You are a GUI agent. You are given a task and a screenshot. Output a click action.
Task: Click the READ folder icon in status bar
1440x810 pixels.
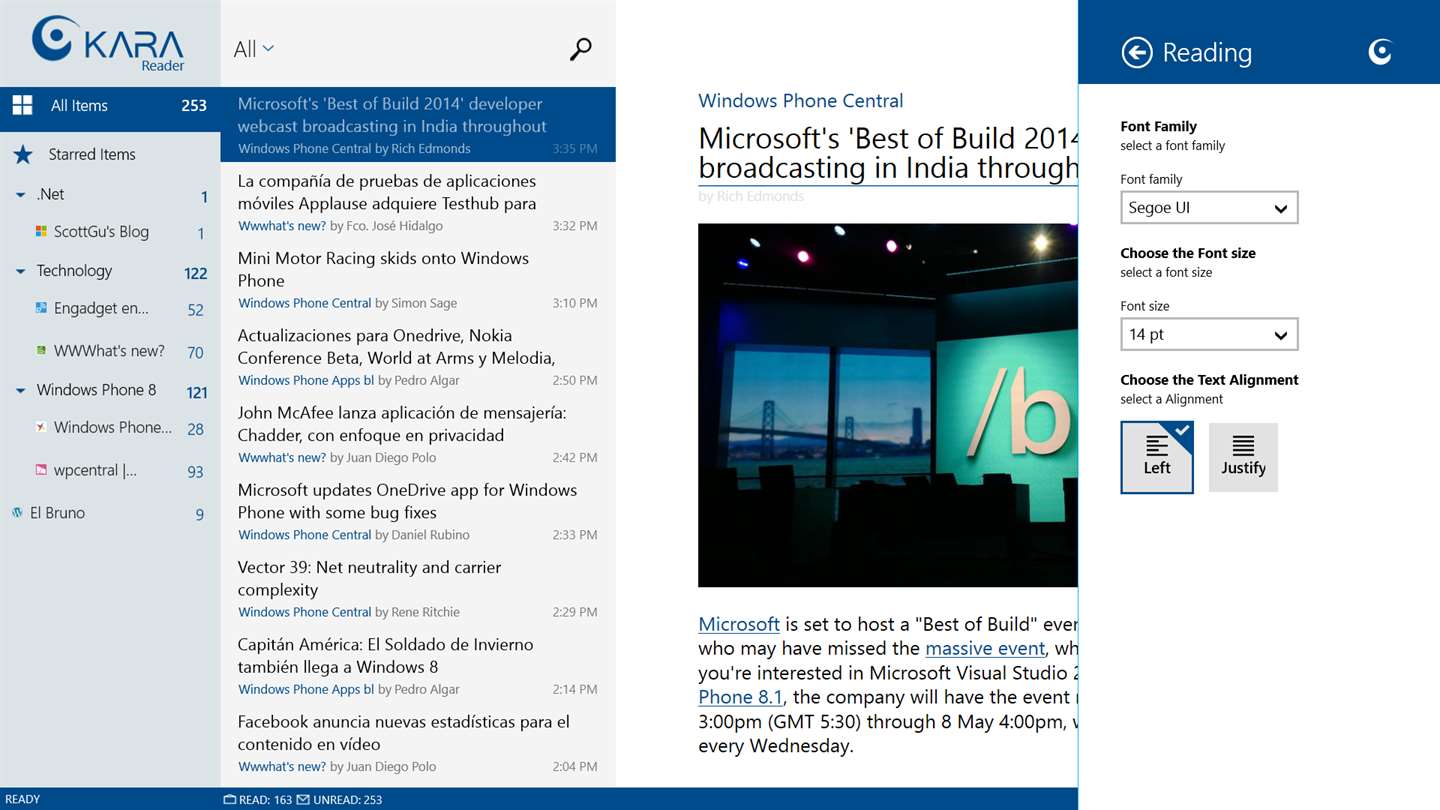229,799
